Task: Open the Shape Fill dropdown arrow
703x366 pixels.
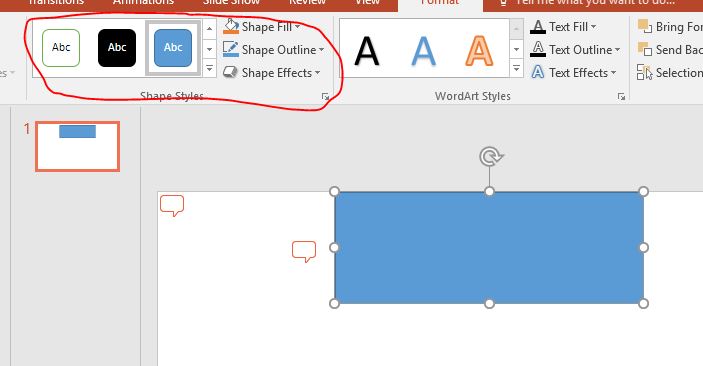Action: click(297, 27)
